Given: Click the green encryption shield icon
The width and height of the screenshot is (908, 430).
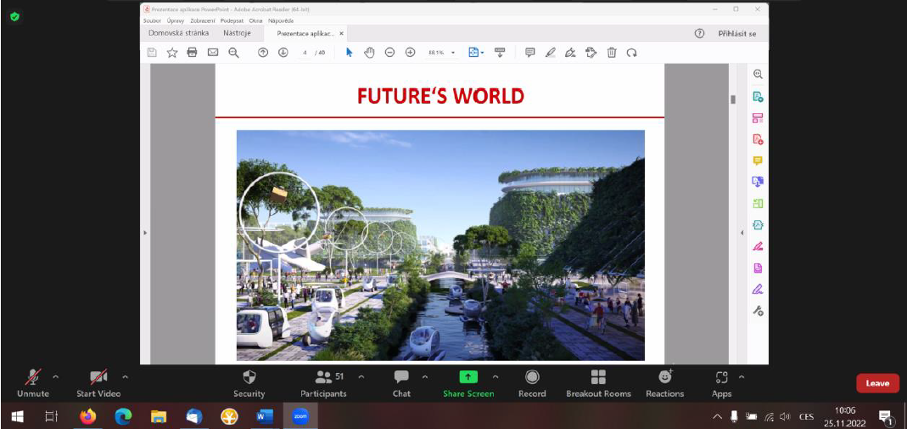Looking at the screenshot, I should tap(14, 17).
